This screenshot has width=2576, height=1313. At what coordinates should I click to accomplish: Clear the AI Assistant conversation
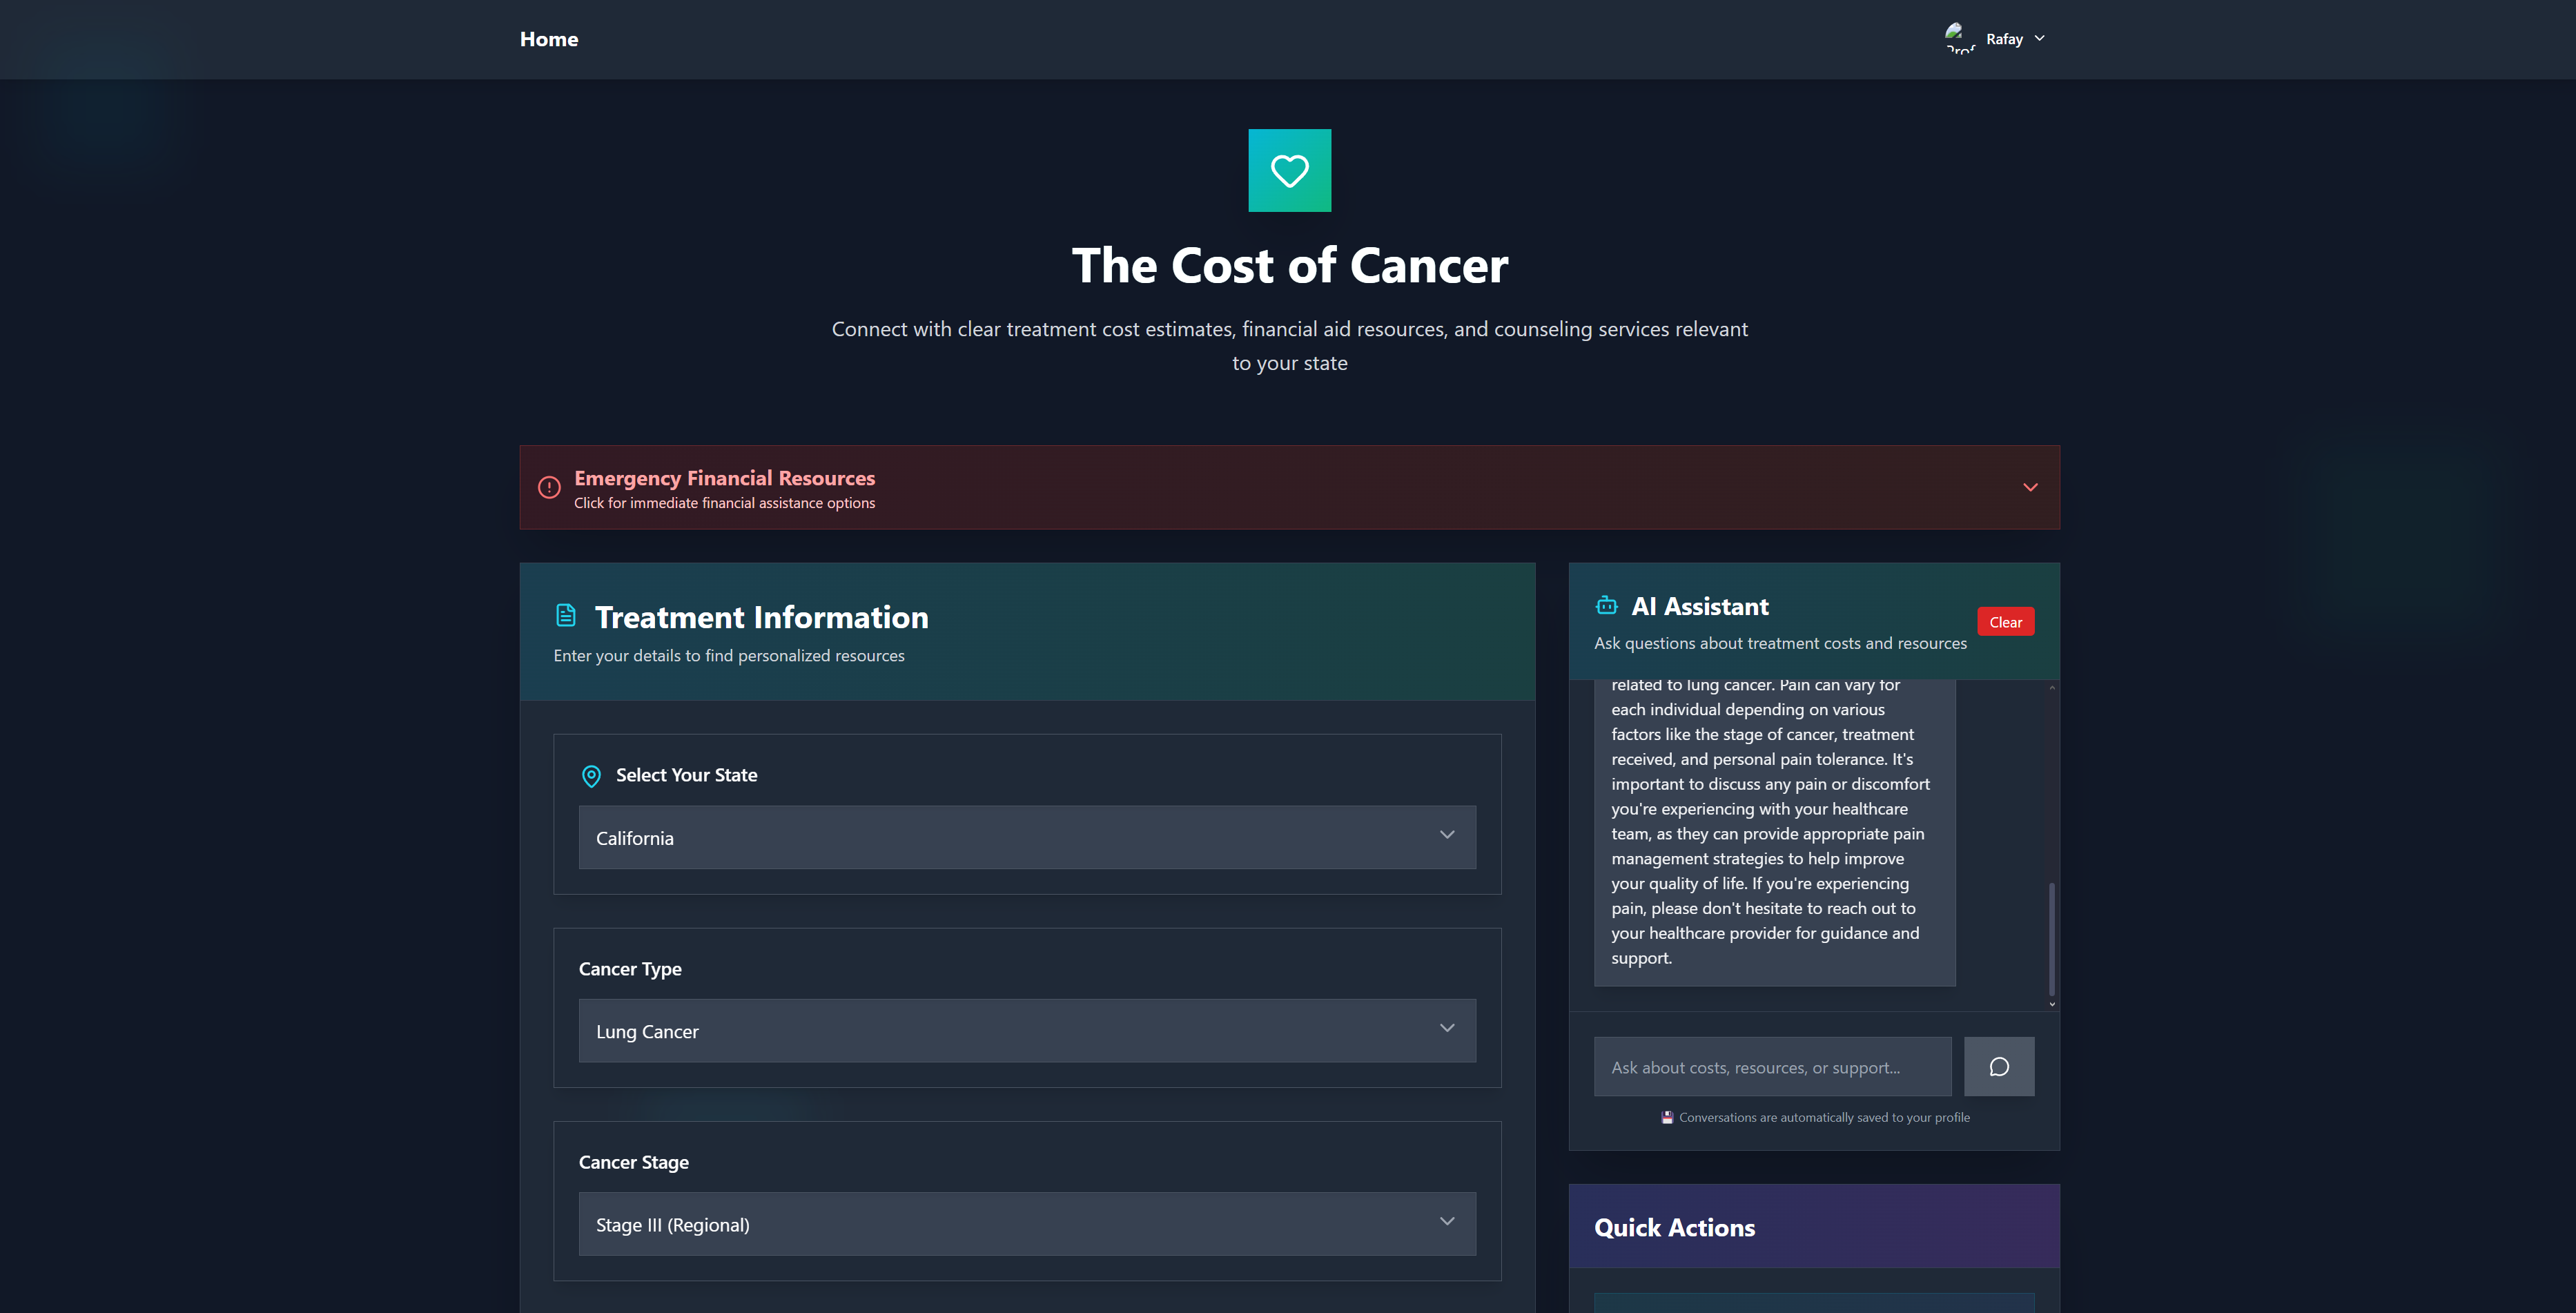coord(2005,621)
